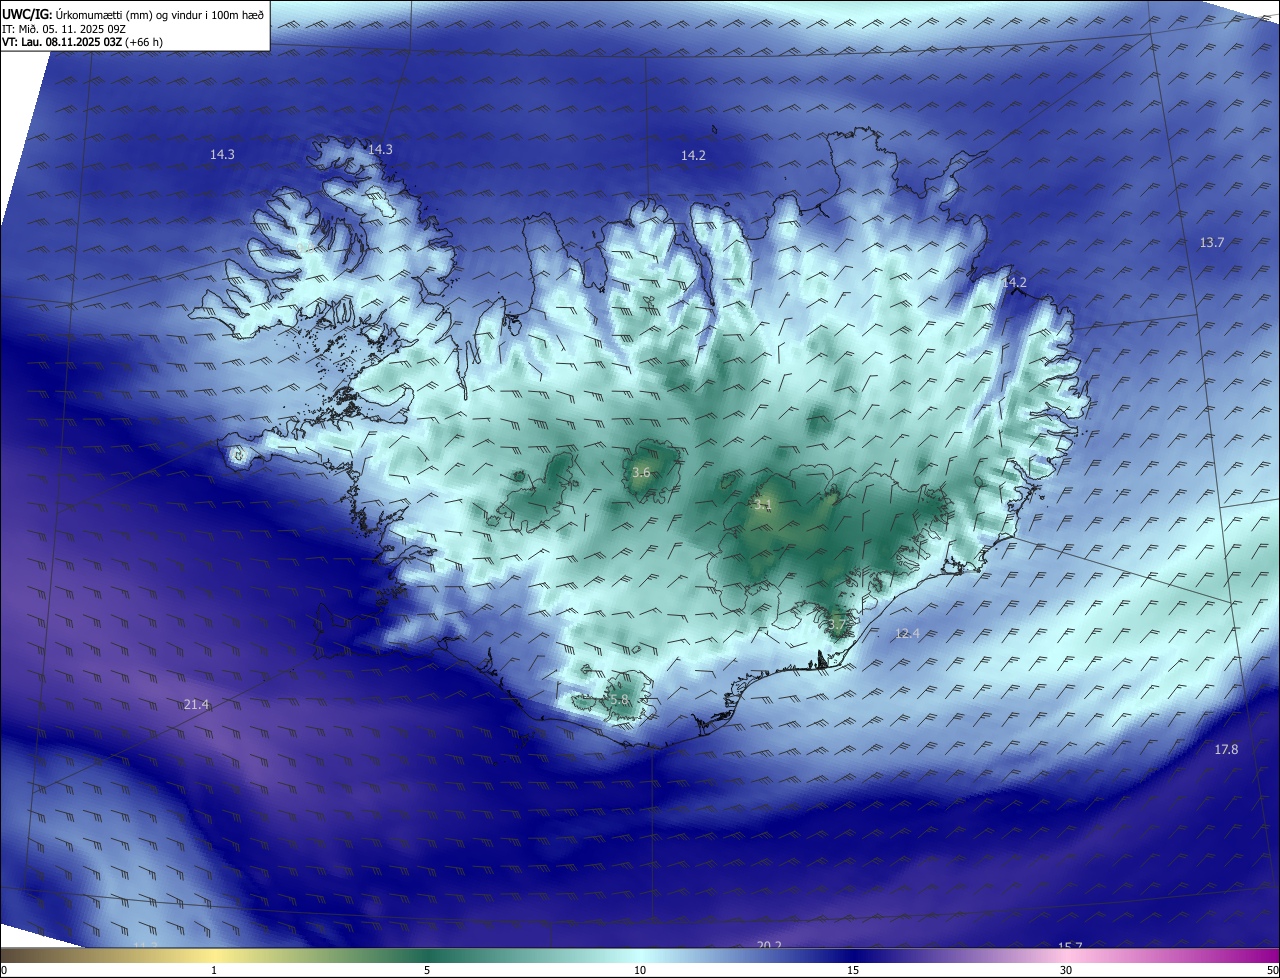Image resolution: width=1280 pixels, height=978 pixels.
Task: Click the color scale label '5'
Action: [427, 970]
